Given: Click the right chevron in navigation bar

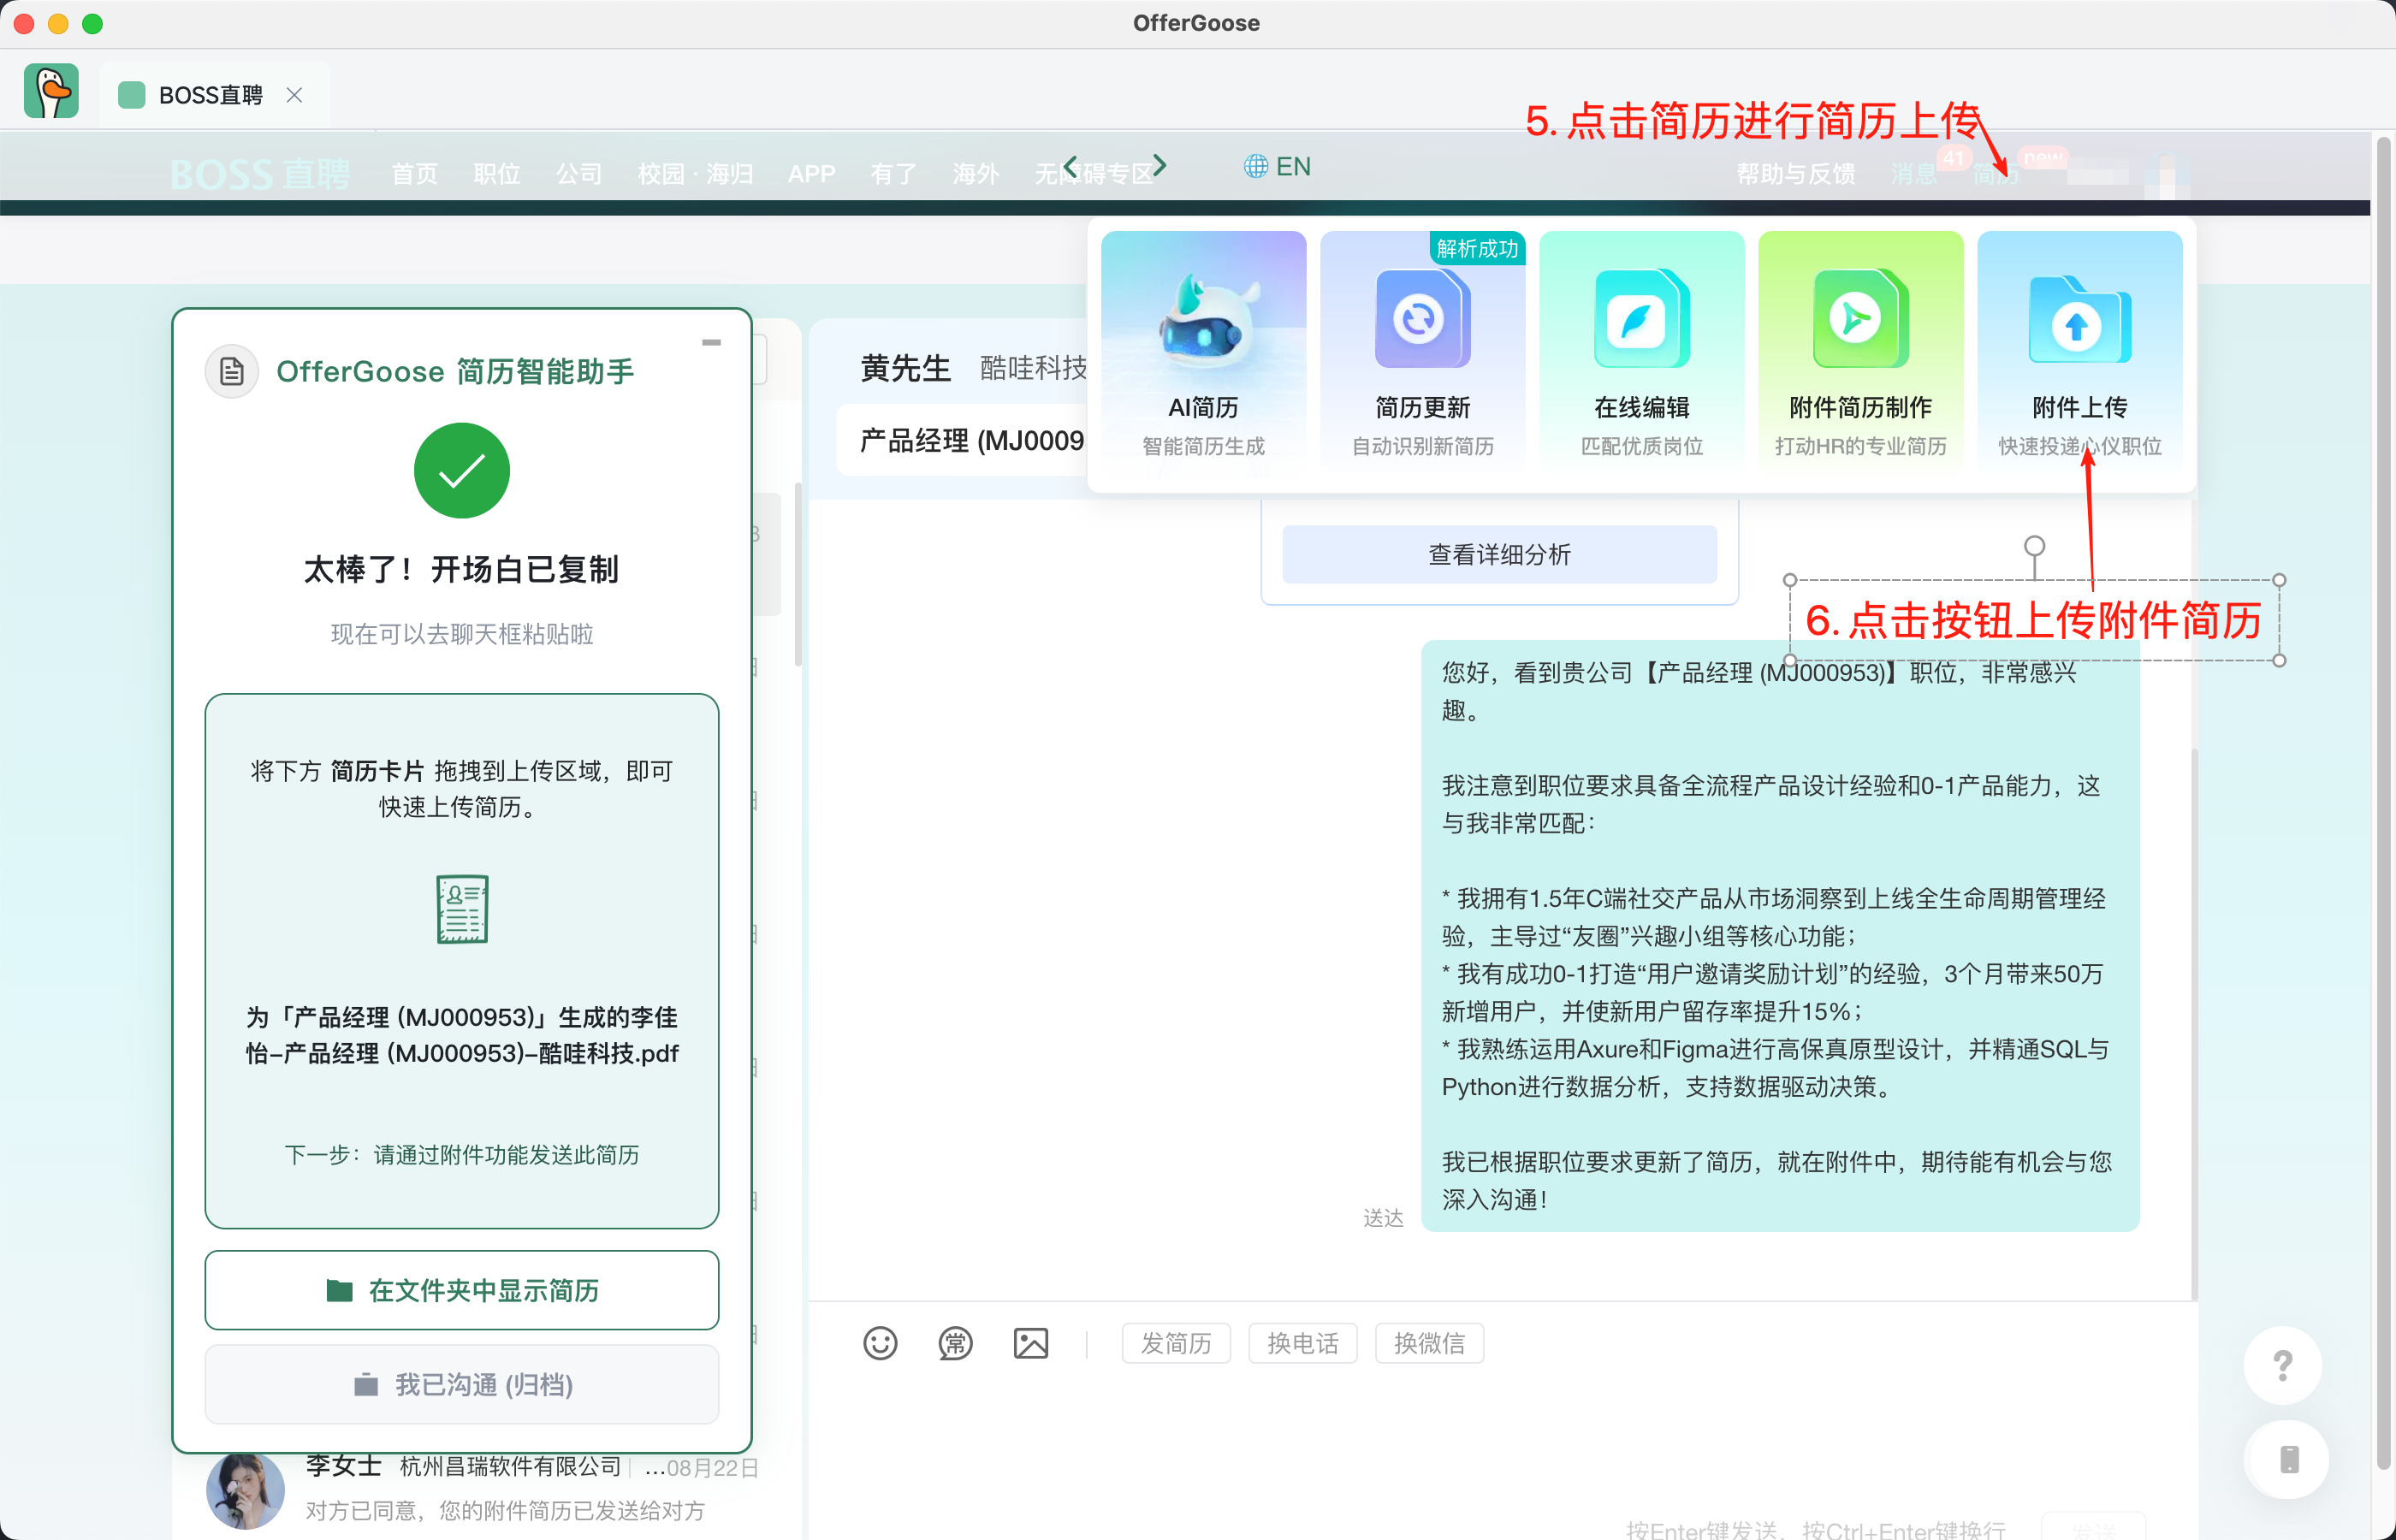Looking at the screenshot, I should pos(1159,166).
